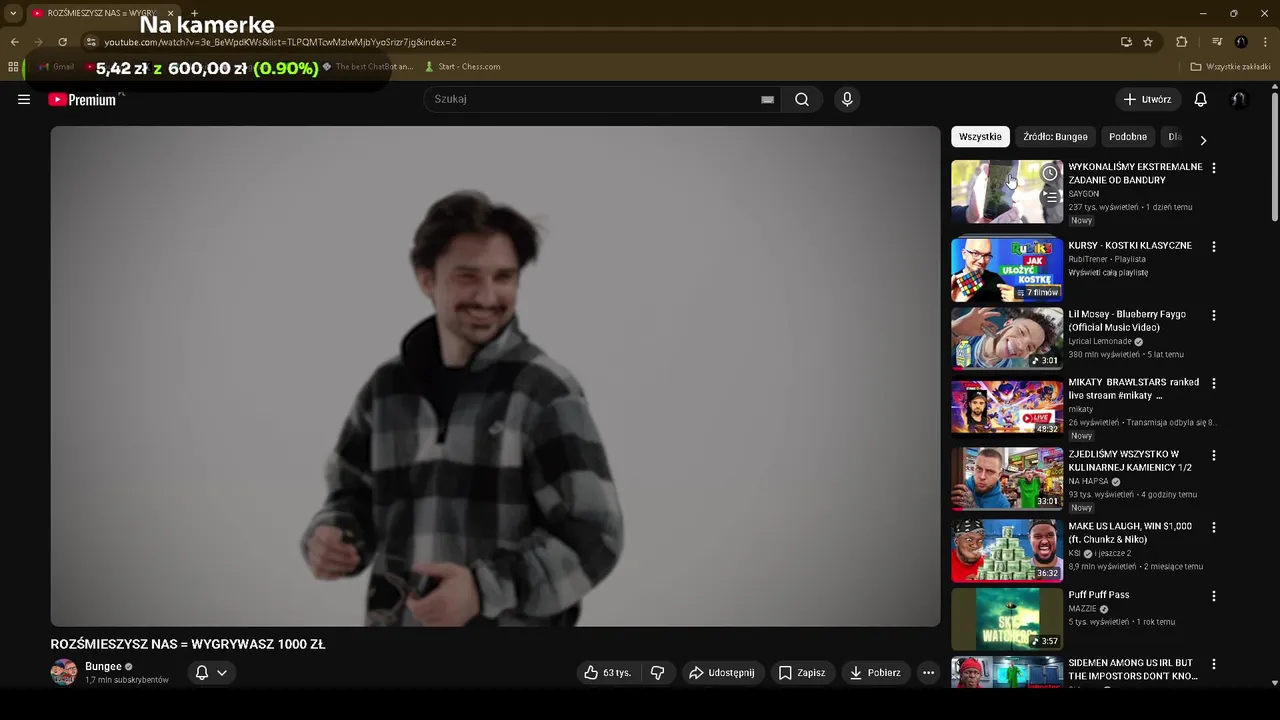Open Bungee channel avatar

(64, 672)
